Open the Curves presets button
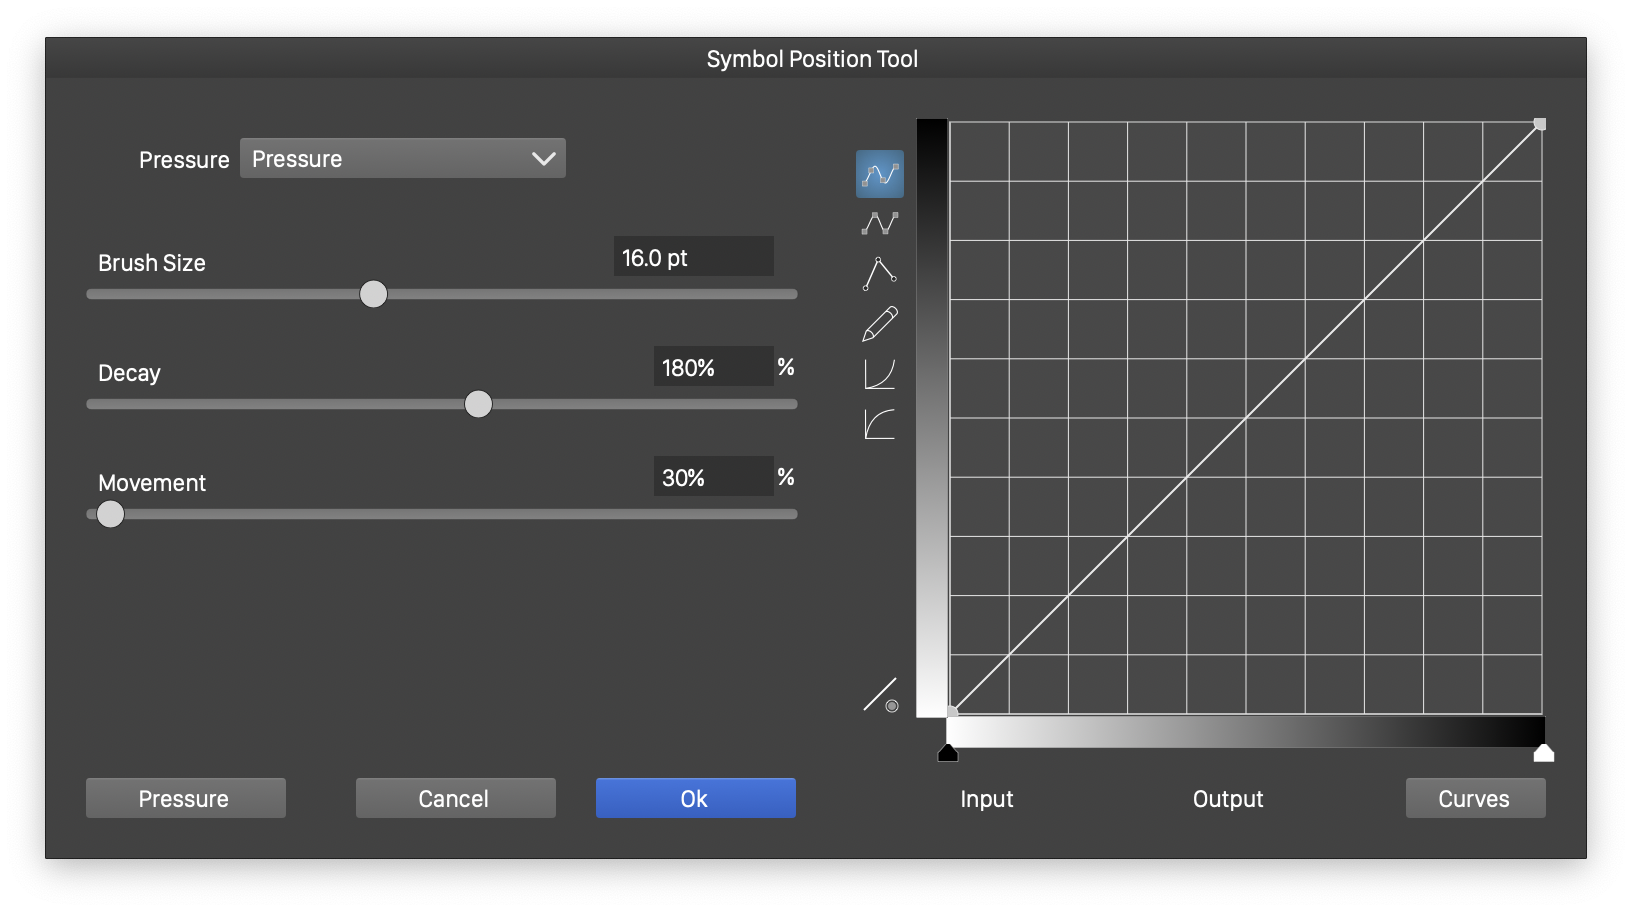This screenshot has height=912, width=1632. click(1476, 798)
